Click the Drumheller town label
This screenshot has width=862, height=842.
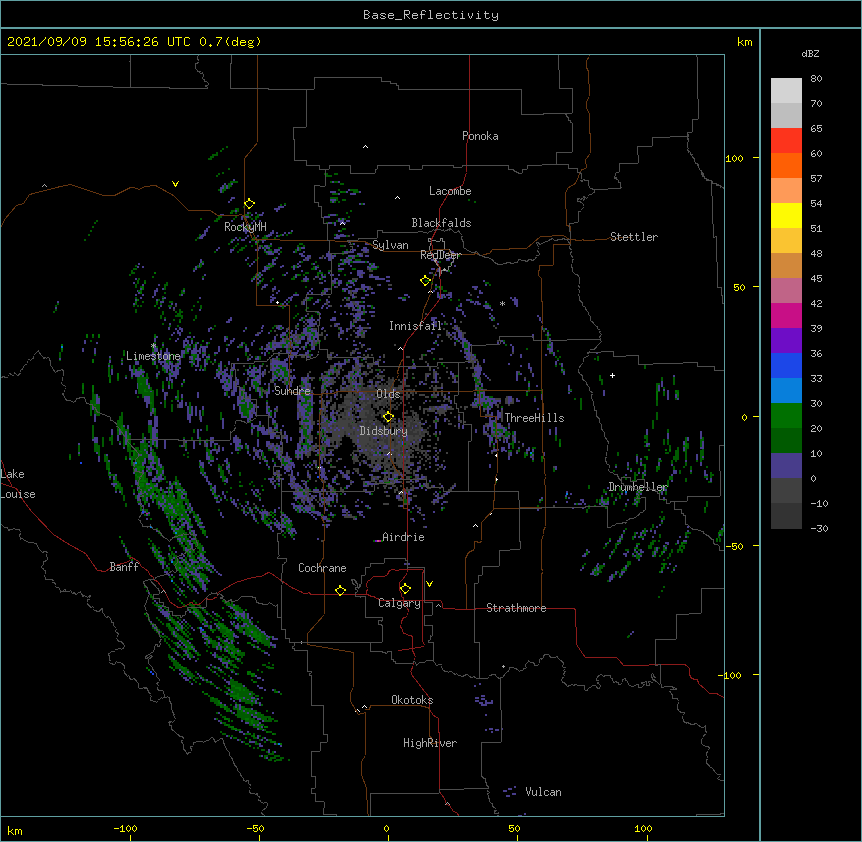pyautogui.click(x=638, y=487)
